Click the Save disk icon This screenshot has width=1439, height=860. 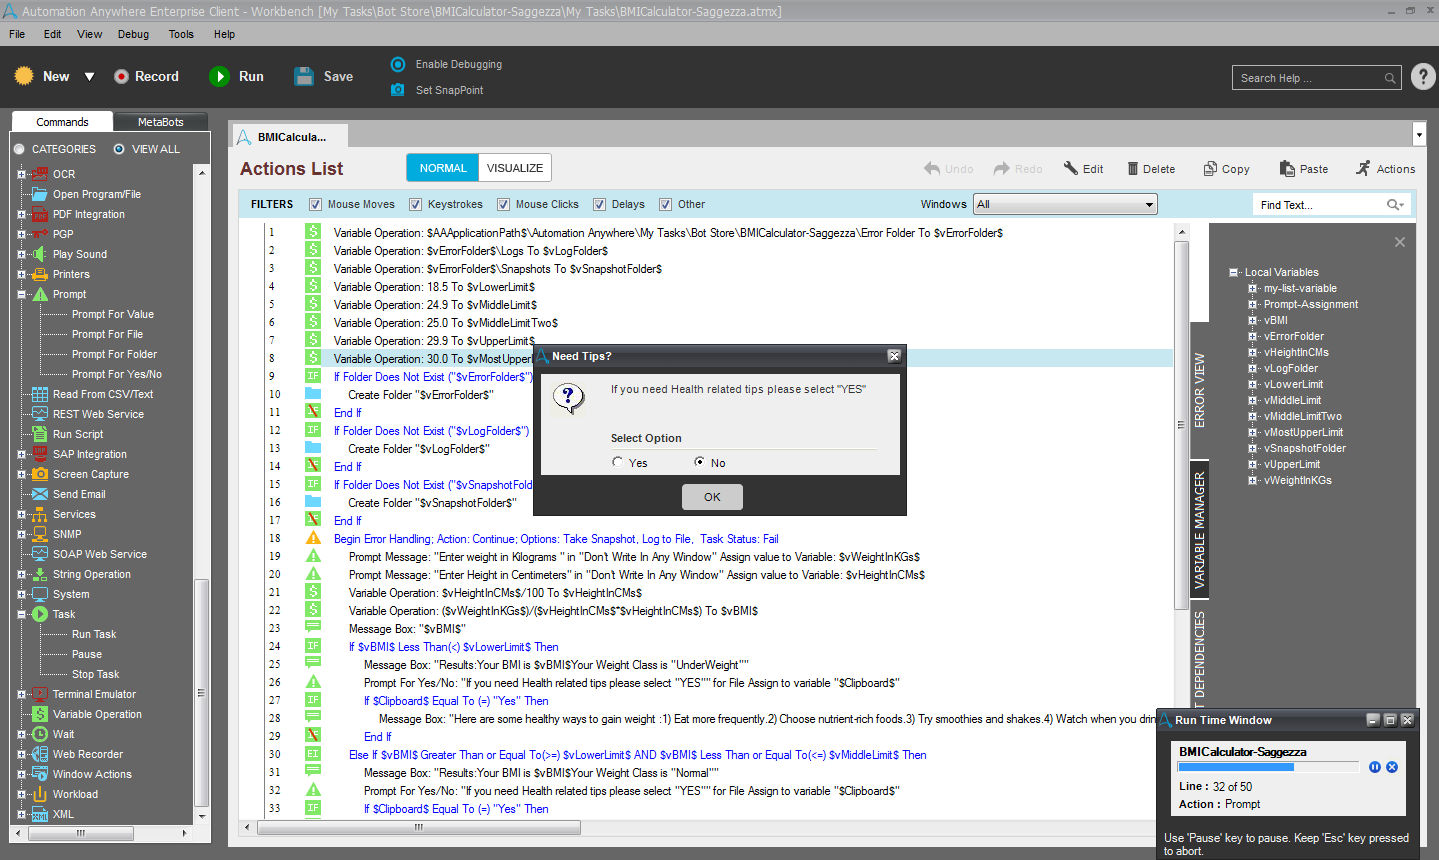(x=304, y=77)
